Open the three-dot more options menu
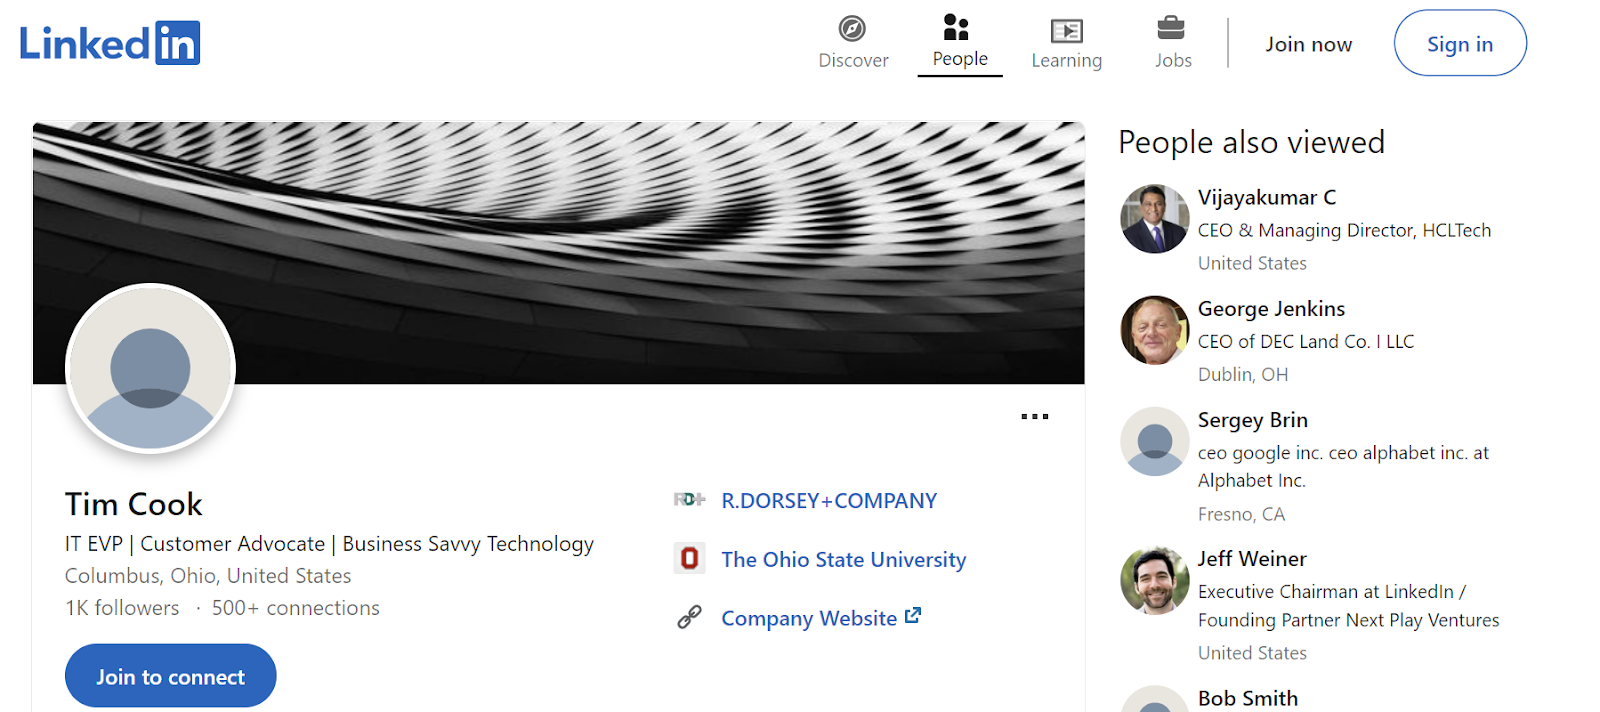 coord(1035,416)
